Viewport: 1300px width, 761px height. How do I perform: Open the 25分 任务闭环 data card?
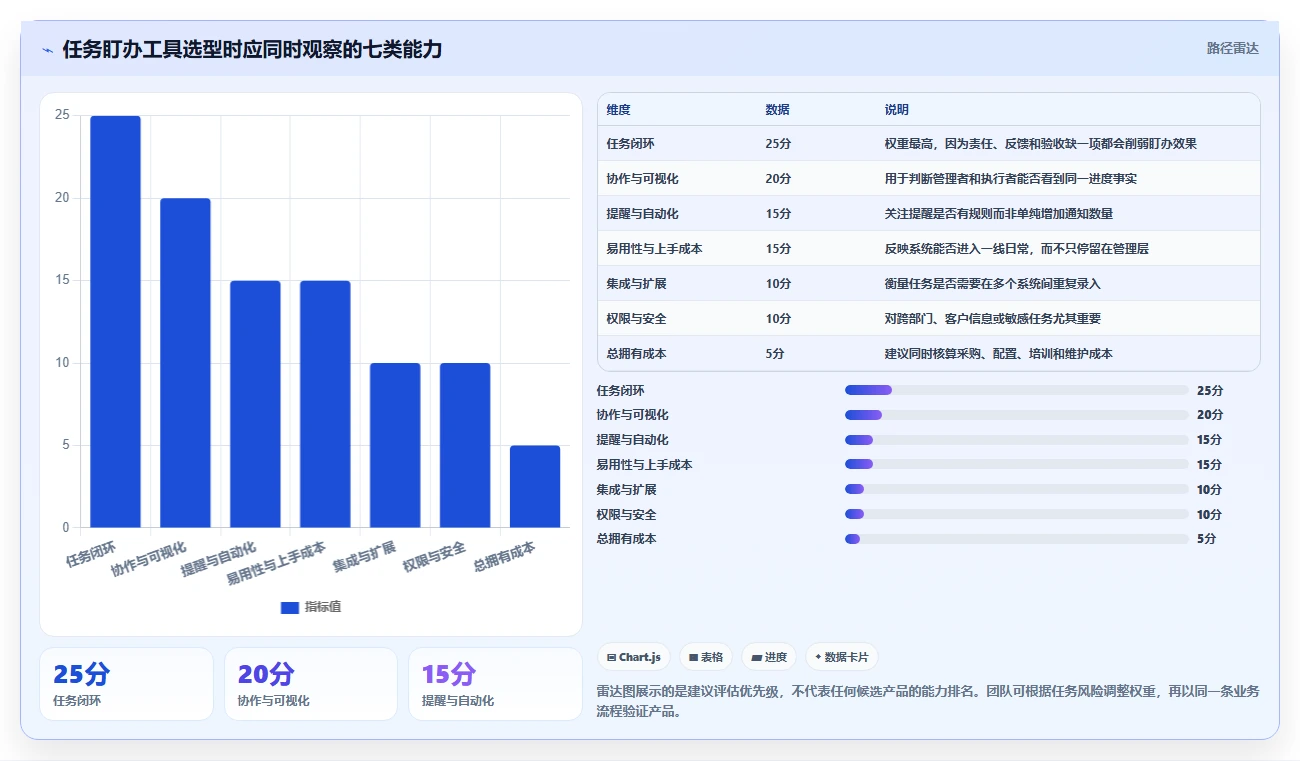click(x=126, y=684)
